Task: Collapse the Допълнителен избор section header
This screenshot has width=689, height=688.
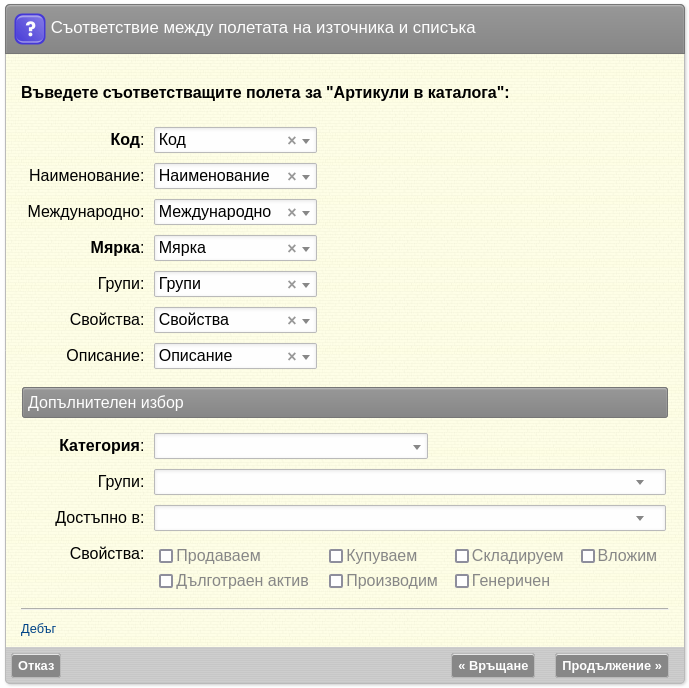Action: [x=345, y=403]
